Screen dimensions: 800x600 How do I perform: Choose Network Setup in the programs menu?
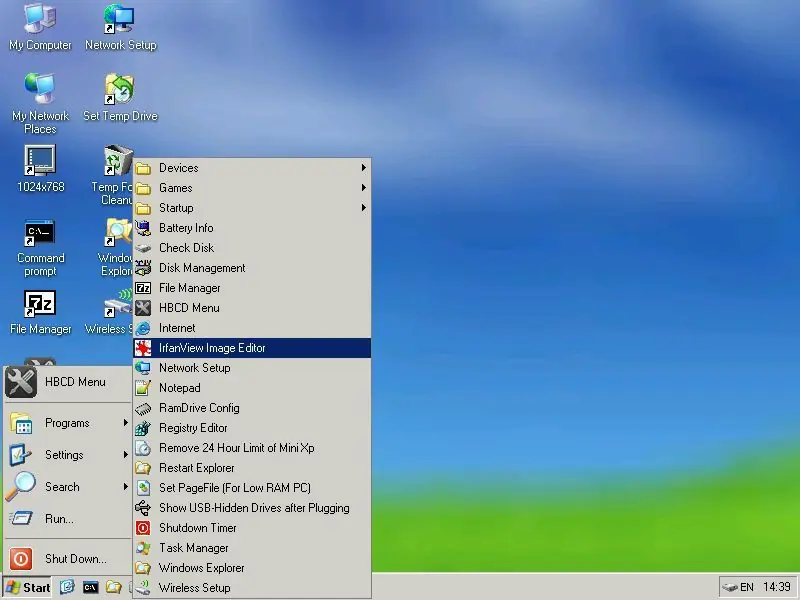pyautogui.click(x=252, y=368)
